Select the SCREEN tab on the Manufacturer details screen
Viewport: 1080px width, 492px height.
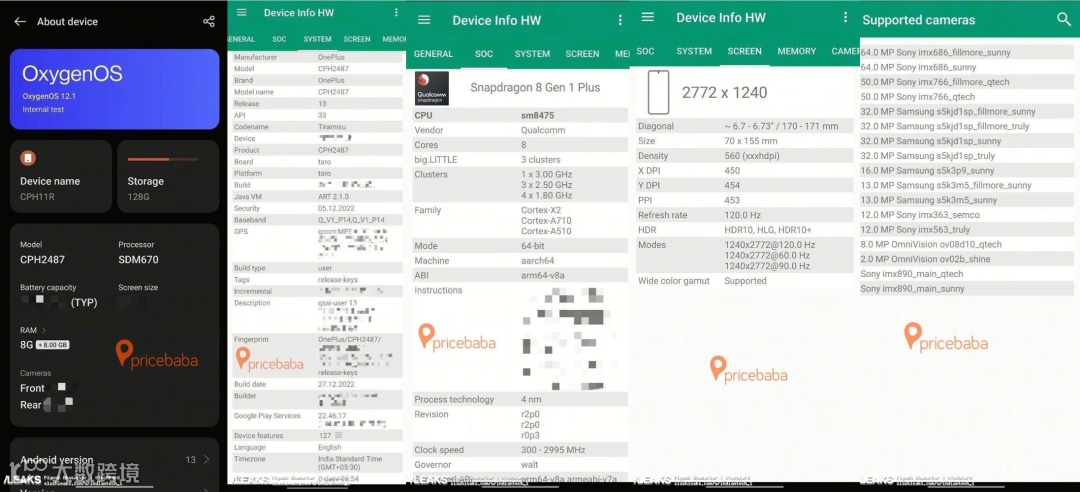coord(357,40)
